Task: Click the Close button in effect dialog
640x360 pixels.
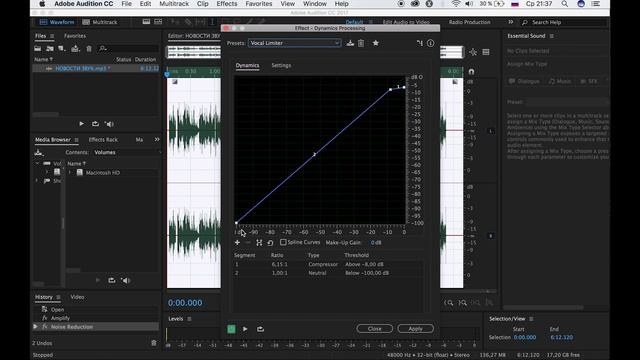Action: pyautogui.click(x=374, y=329)
